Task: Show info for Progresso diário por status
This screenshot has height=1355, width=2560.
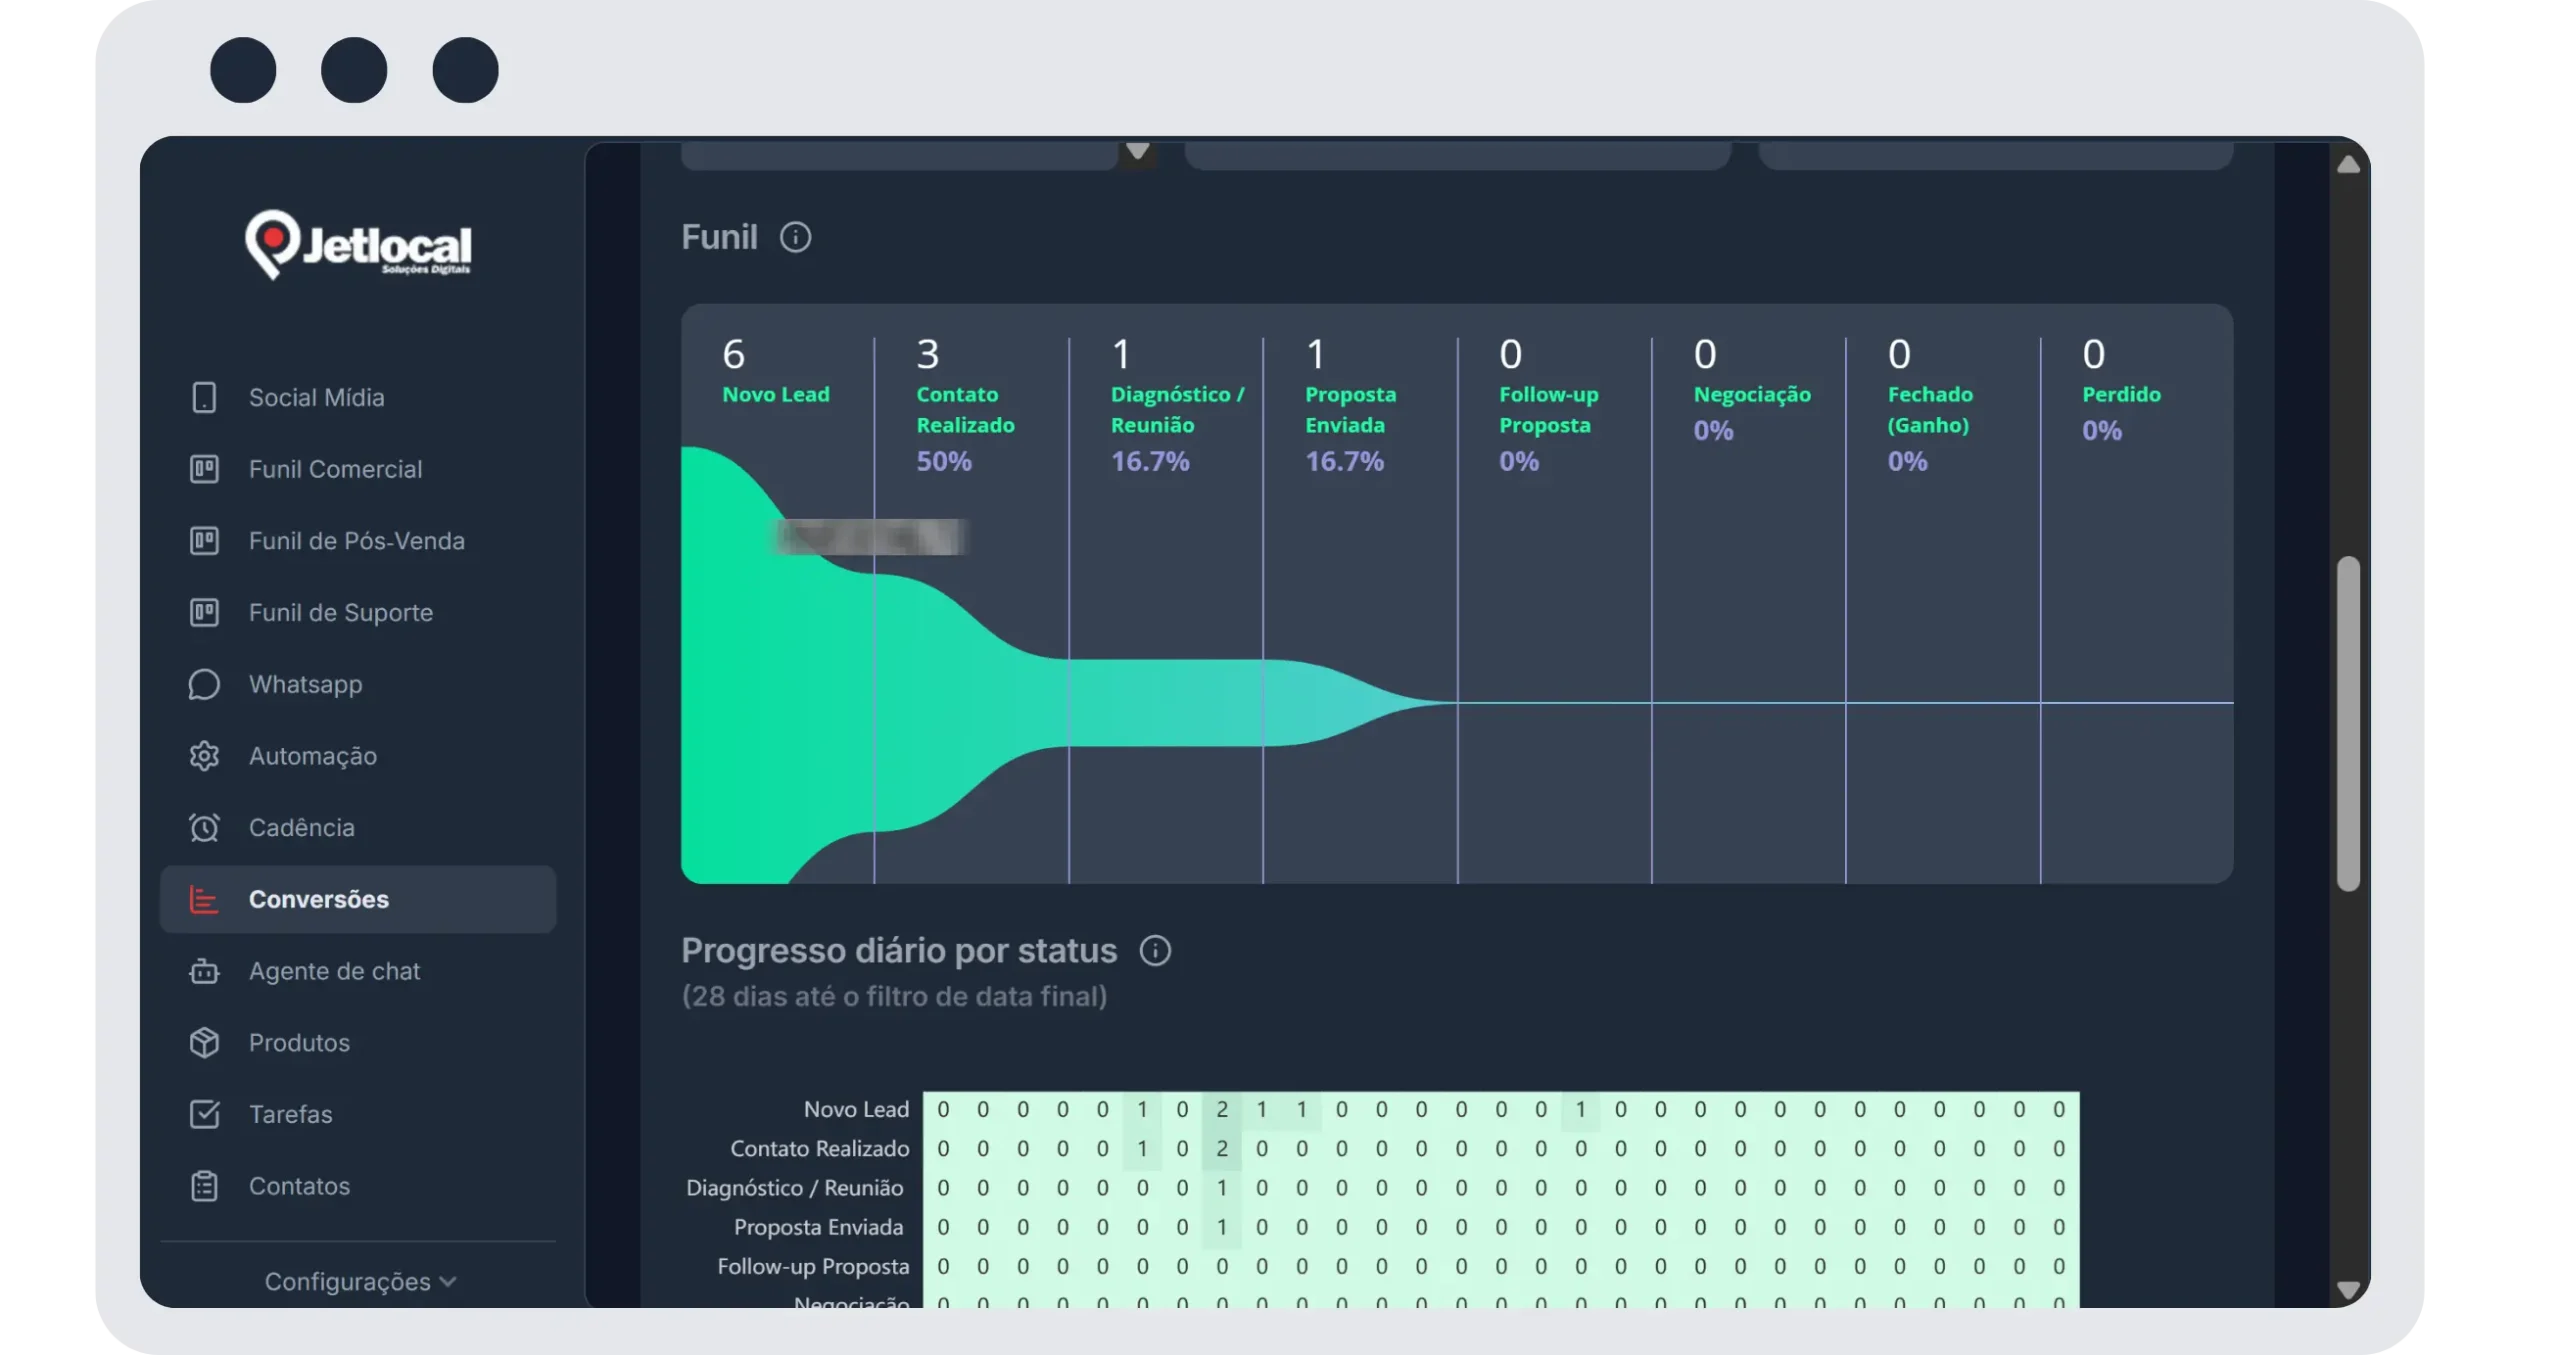Action: [x=1155, y=950]
